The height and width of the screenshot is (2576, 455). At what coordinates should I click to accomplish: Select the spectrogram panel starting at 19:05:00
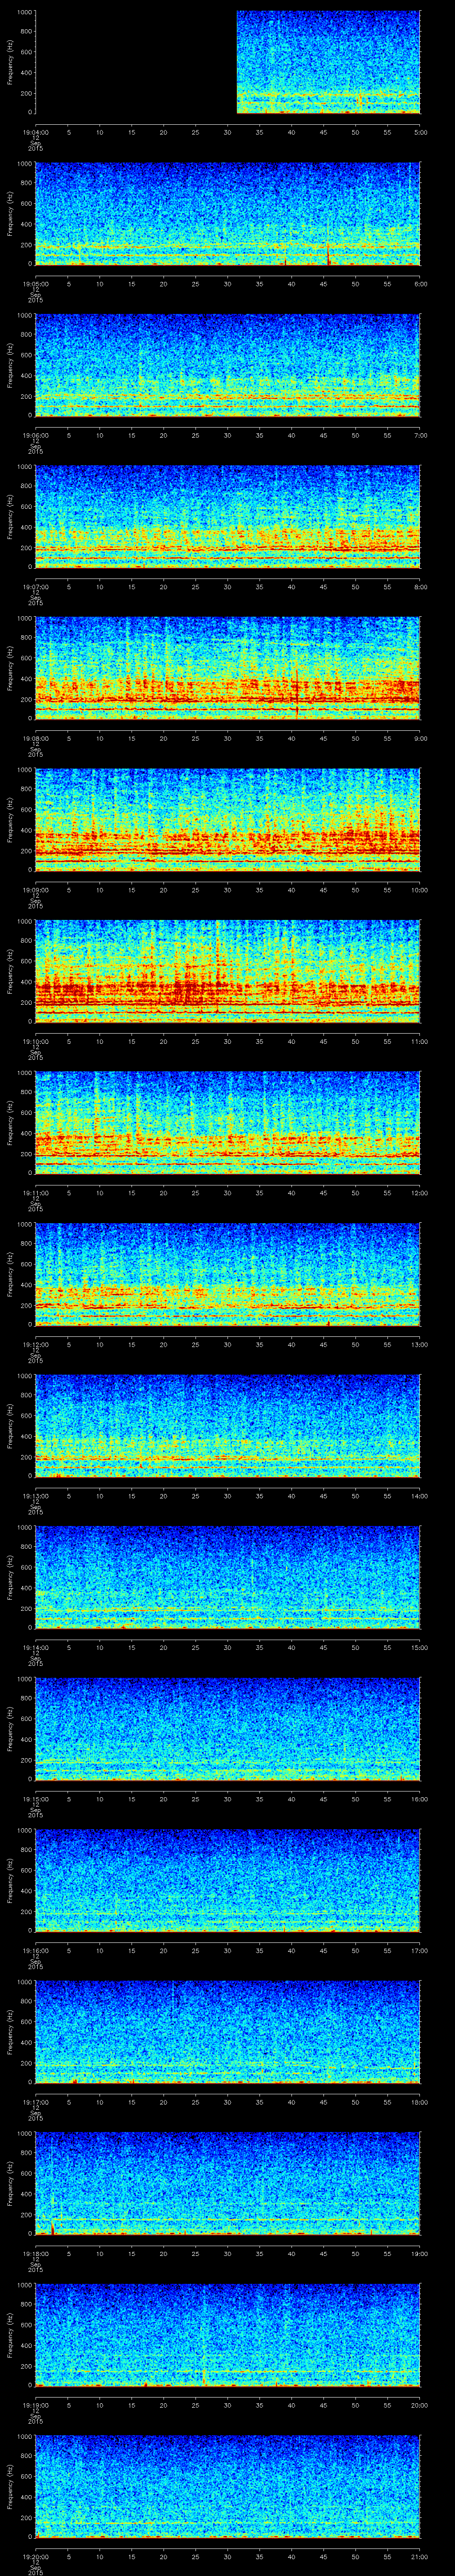point(228,214)
